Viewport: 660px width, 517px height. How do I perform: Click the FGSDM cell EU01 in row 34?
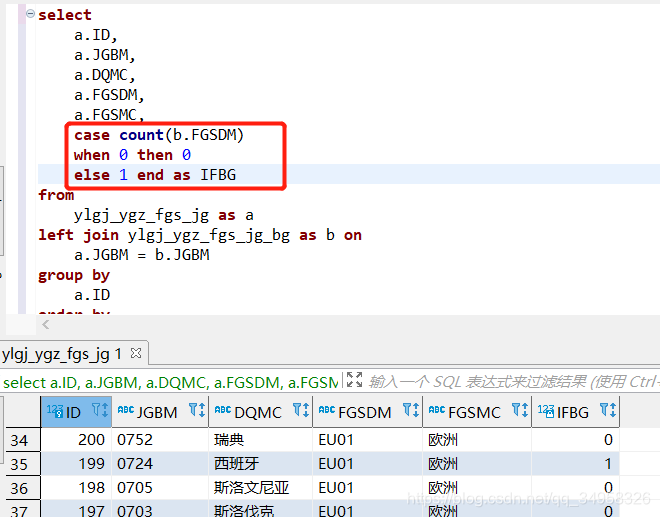coord(367,440)
